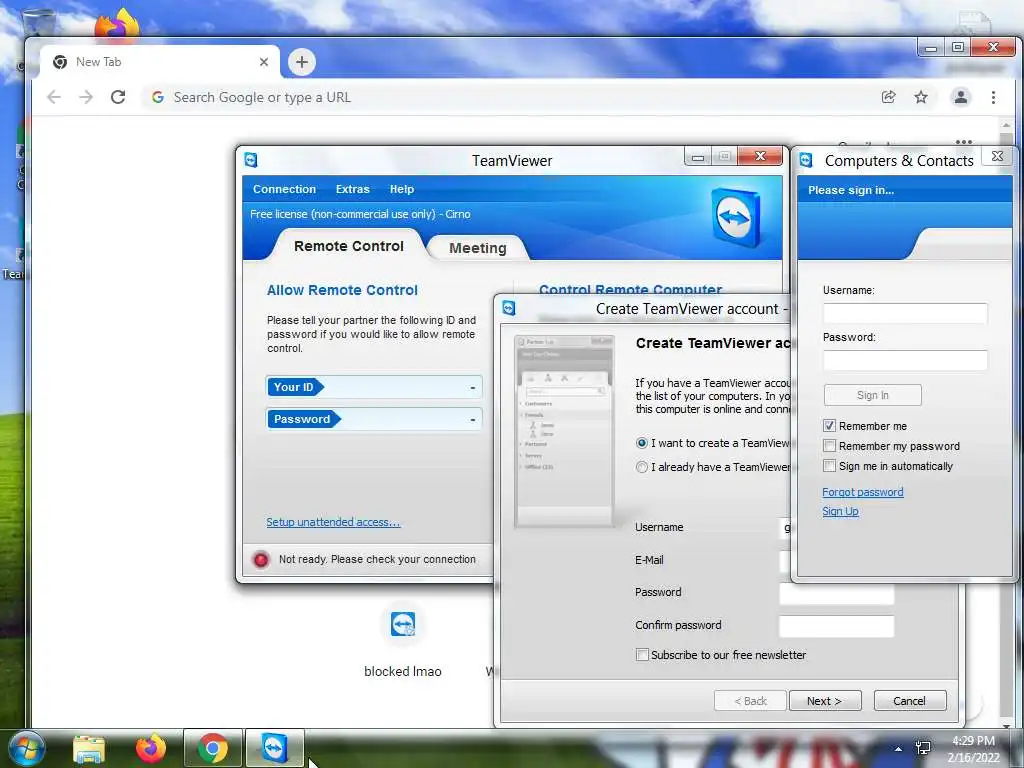Open the Help menu in TeamViewer
1024x768 pixels.
click(x=402, y=189)
